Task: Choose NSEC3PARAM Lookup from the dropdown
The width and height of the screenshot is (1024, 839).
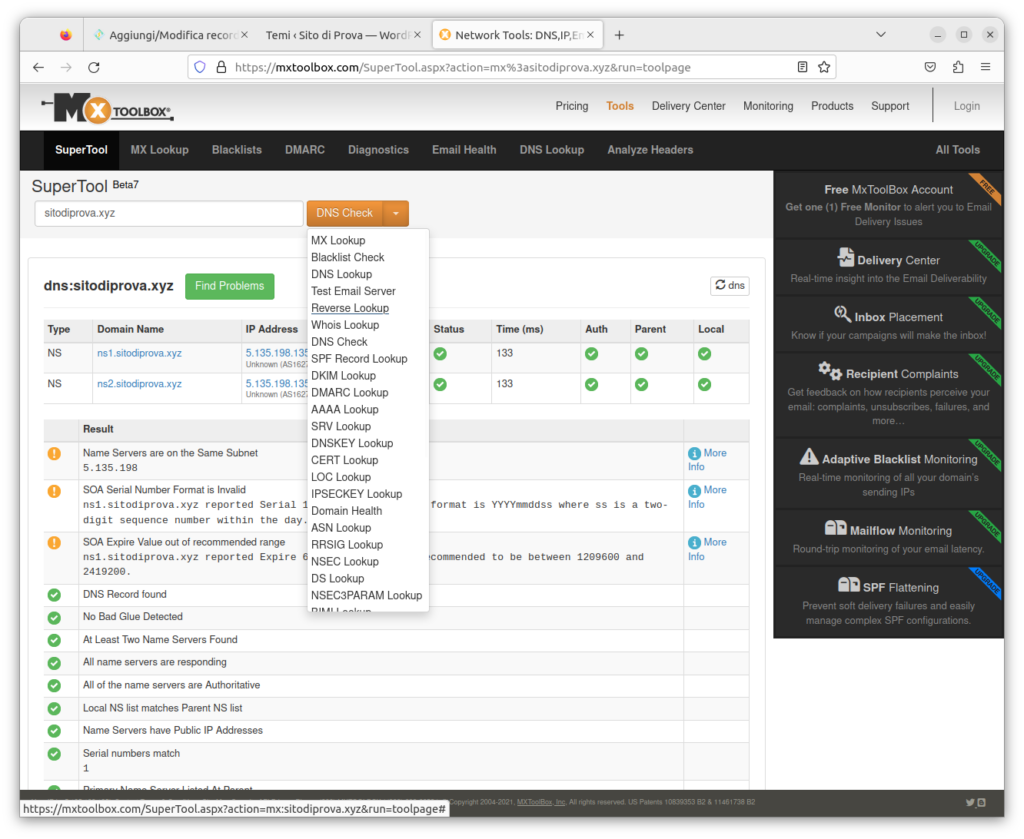Action: [366, 595]
